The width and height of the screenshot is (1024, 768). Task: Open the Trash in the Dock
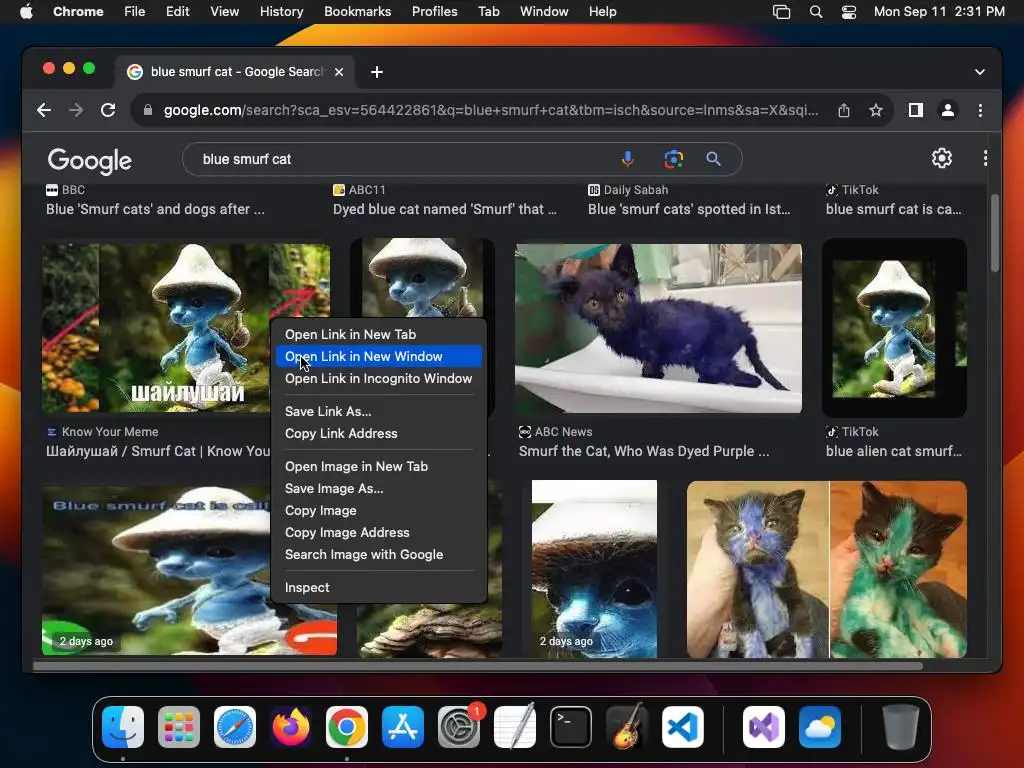click(x=900, y=727)
